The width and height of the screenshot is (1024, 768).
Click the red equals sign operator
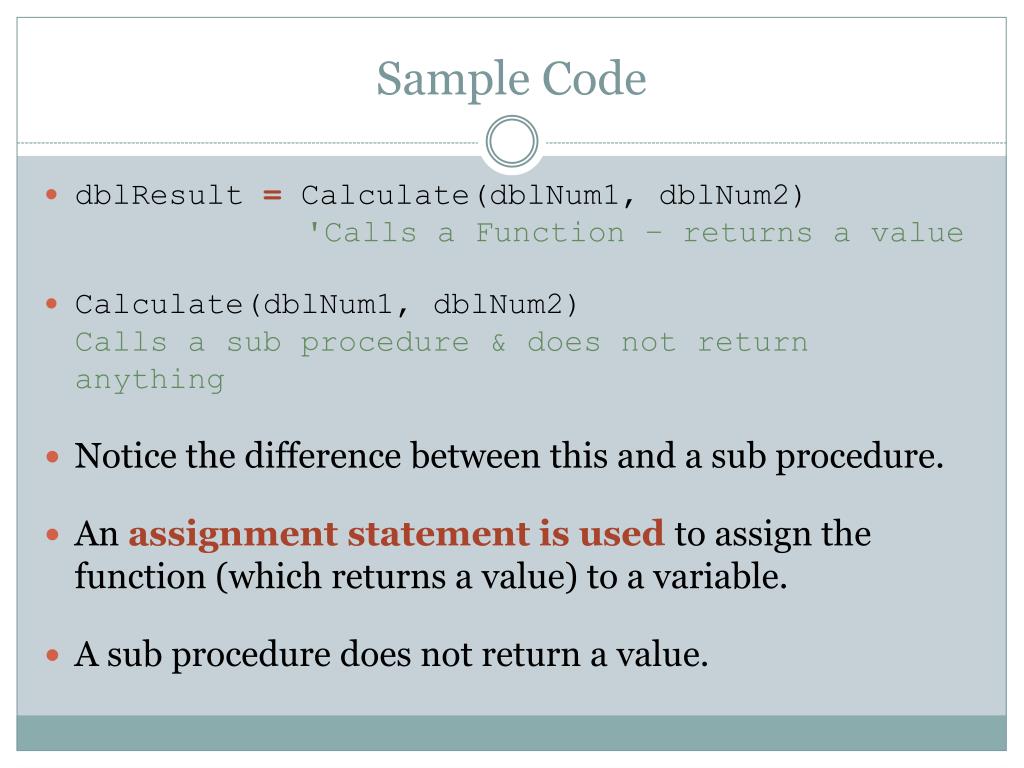272,195
